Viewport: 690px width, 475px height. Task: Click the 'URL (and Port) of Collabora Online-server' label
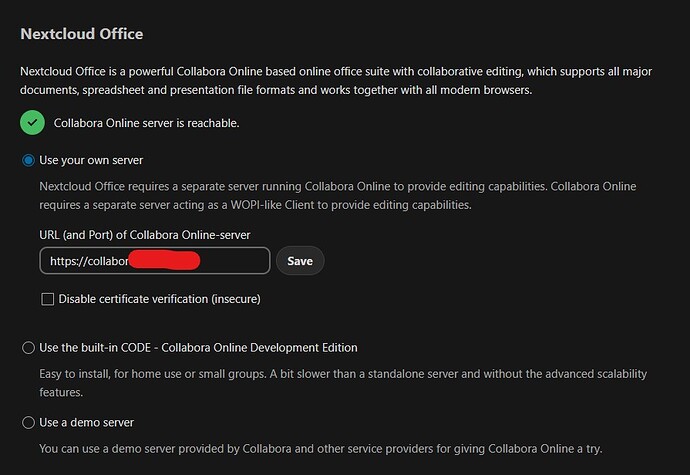point(145,235)
